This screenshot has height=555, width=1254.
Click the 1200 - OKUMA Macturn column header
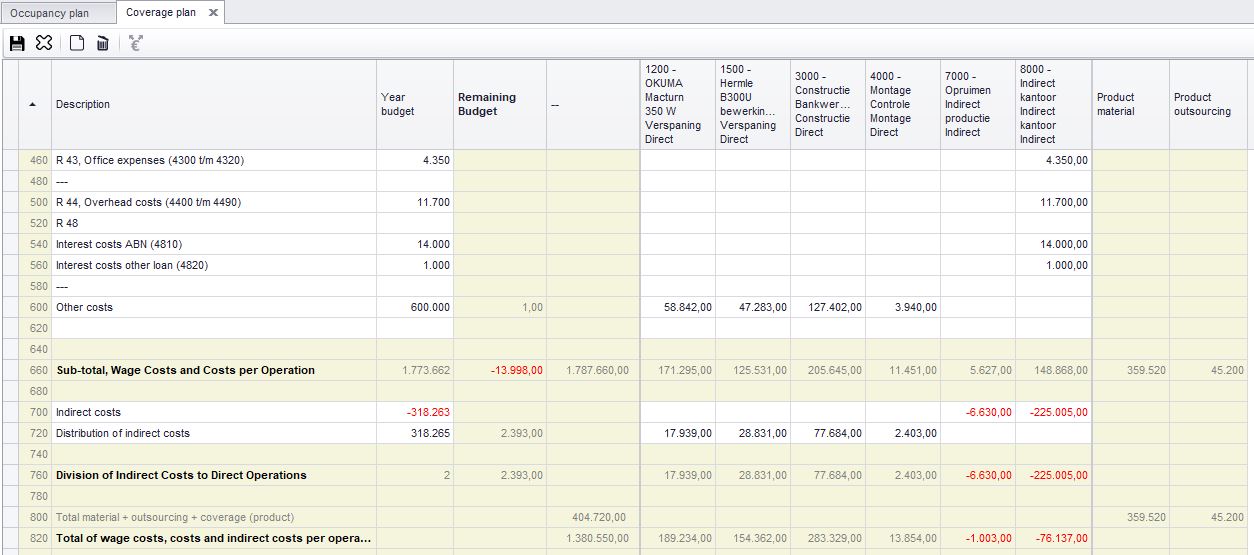678,104
